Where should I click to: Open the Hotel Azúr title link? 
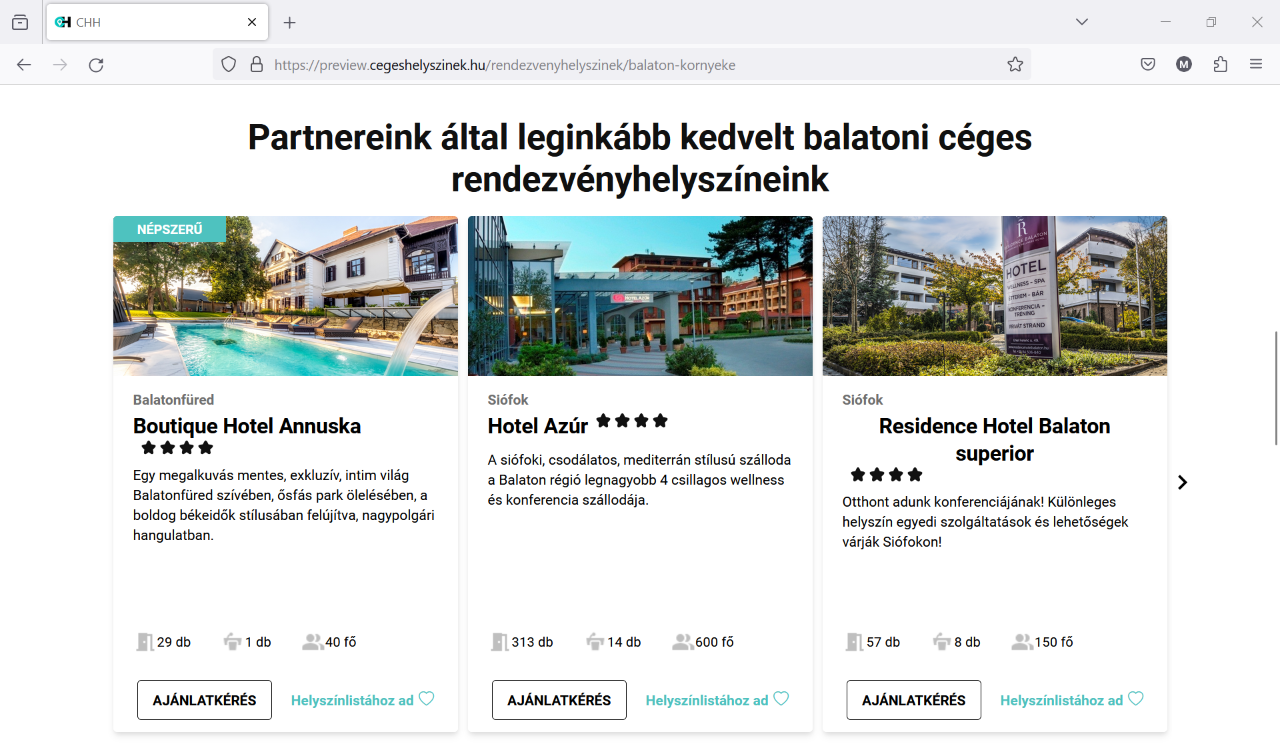click(x=538, y=426)
